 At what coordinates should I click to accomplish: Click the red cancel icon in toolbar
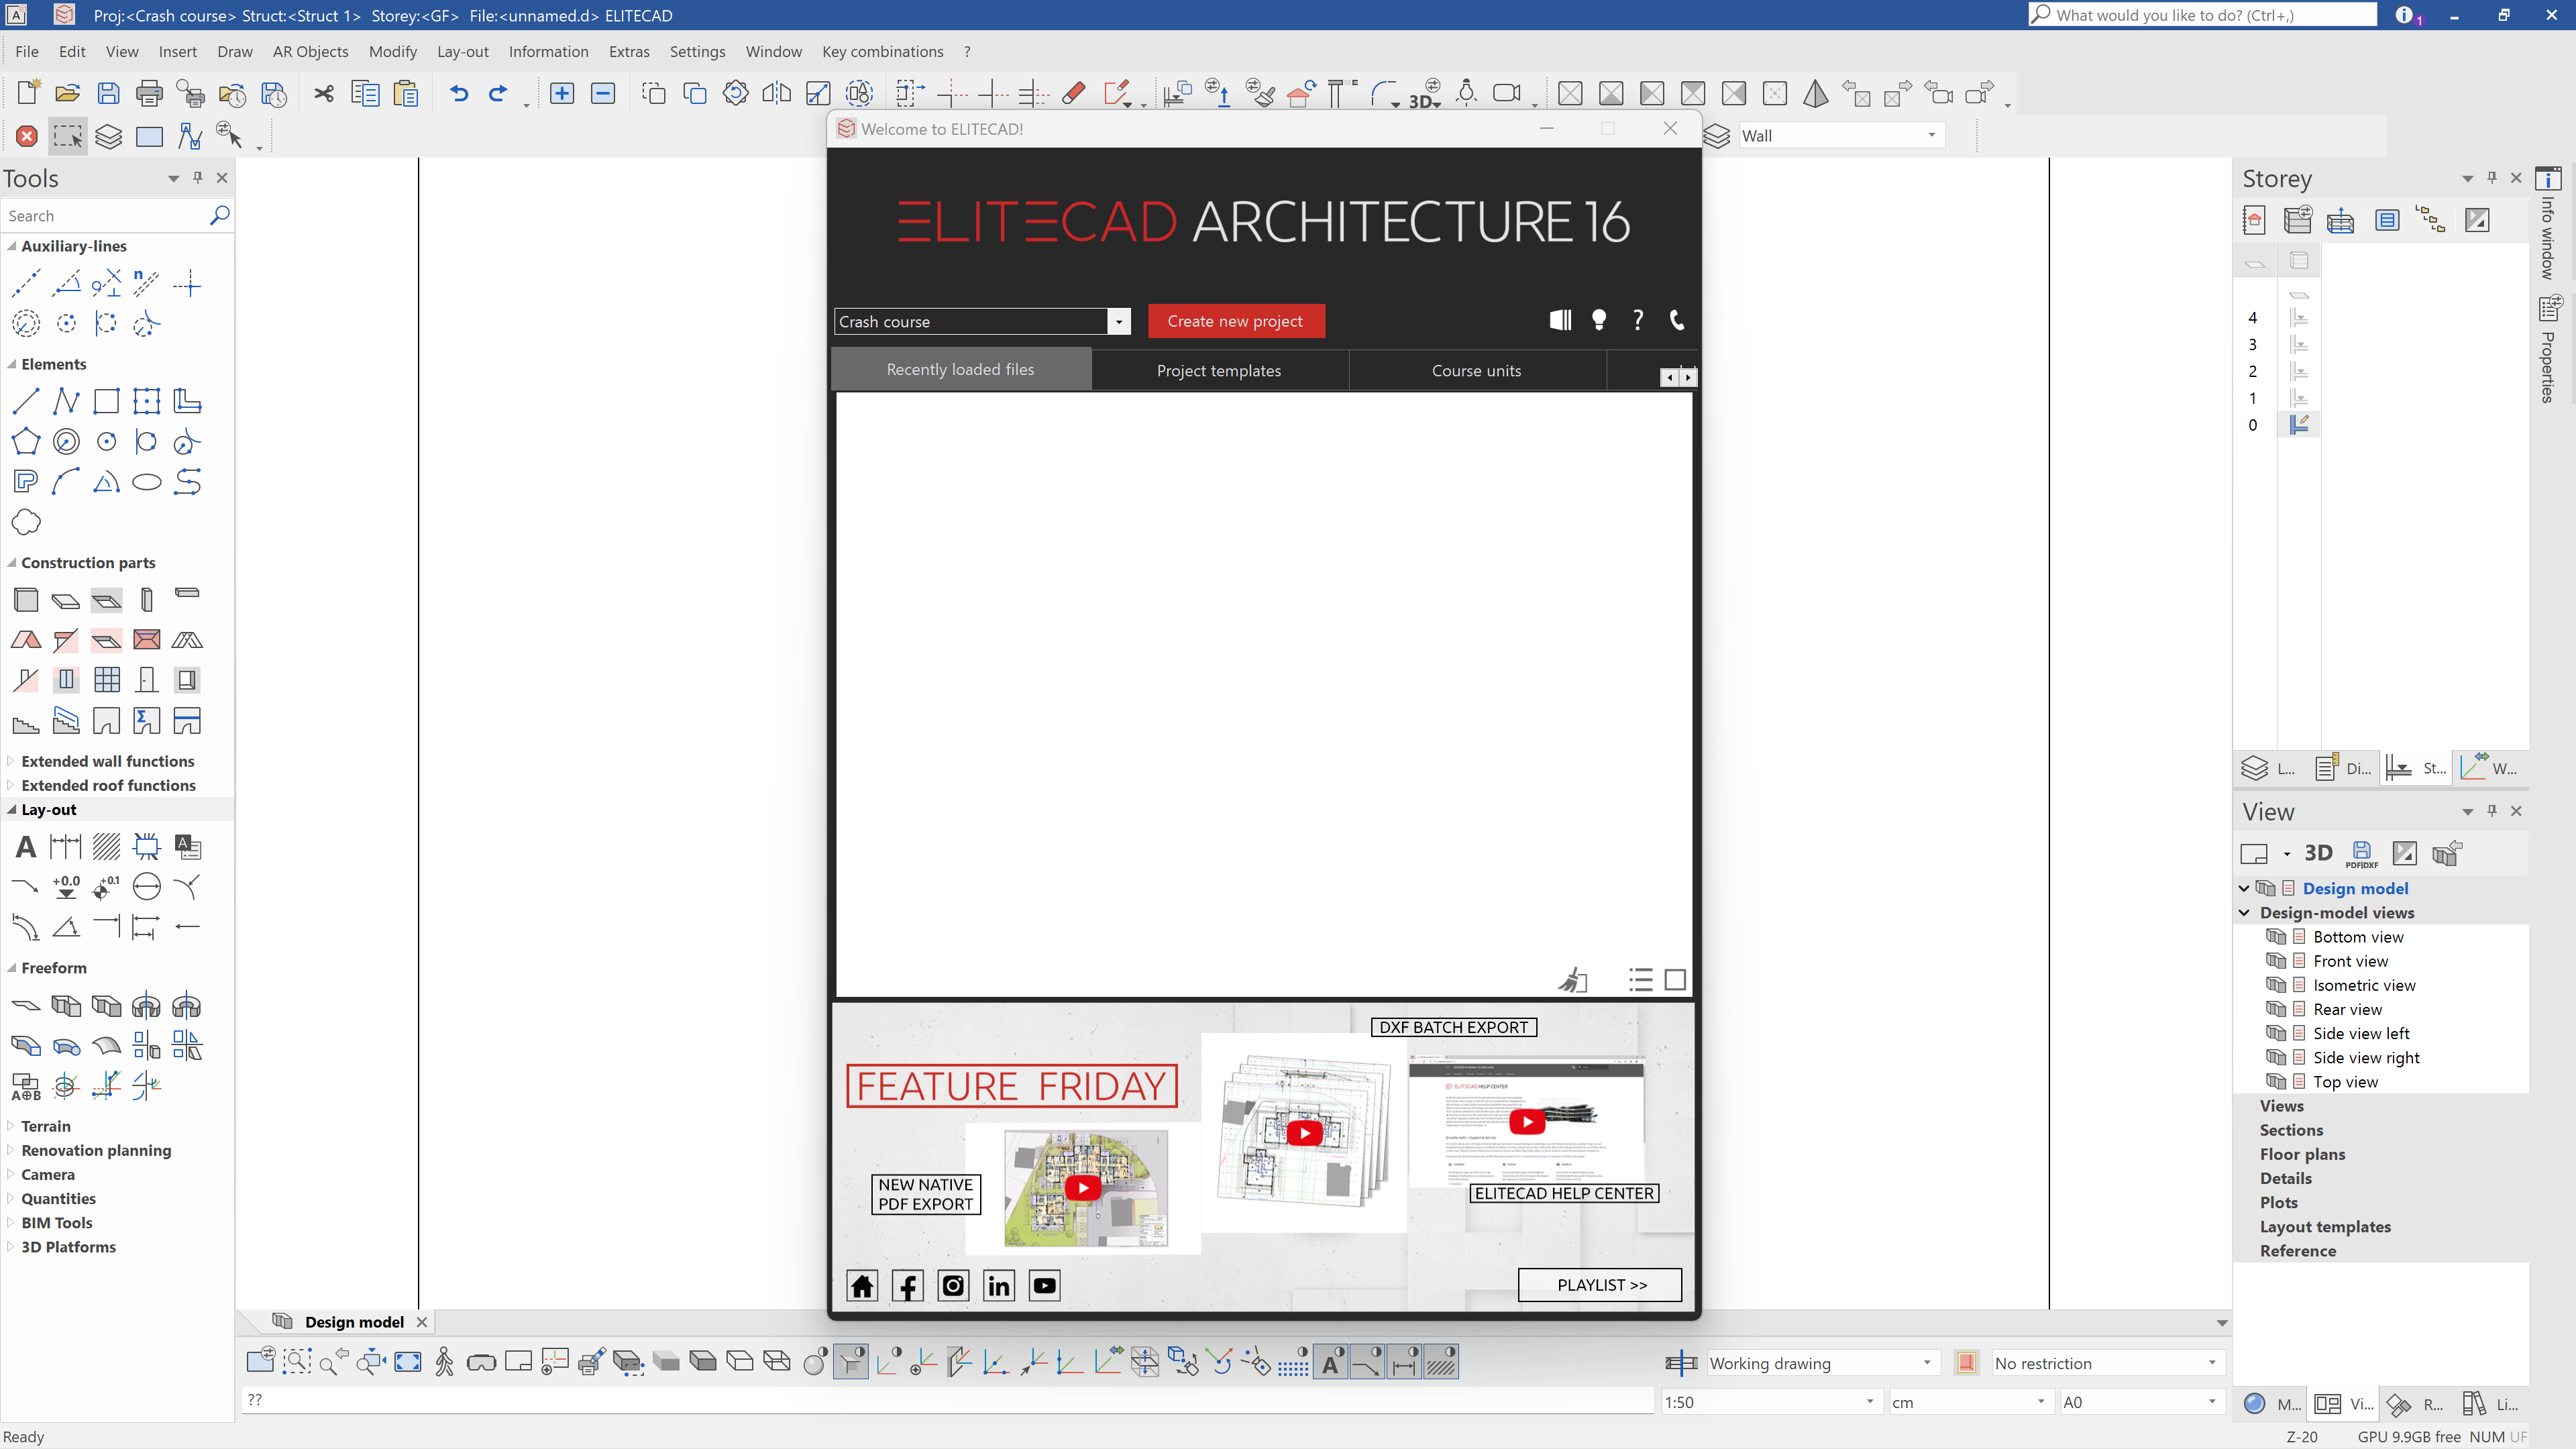27,136
